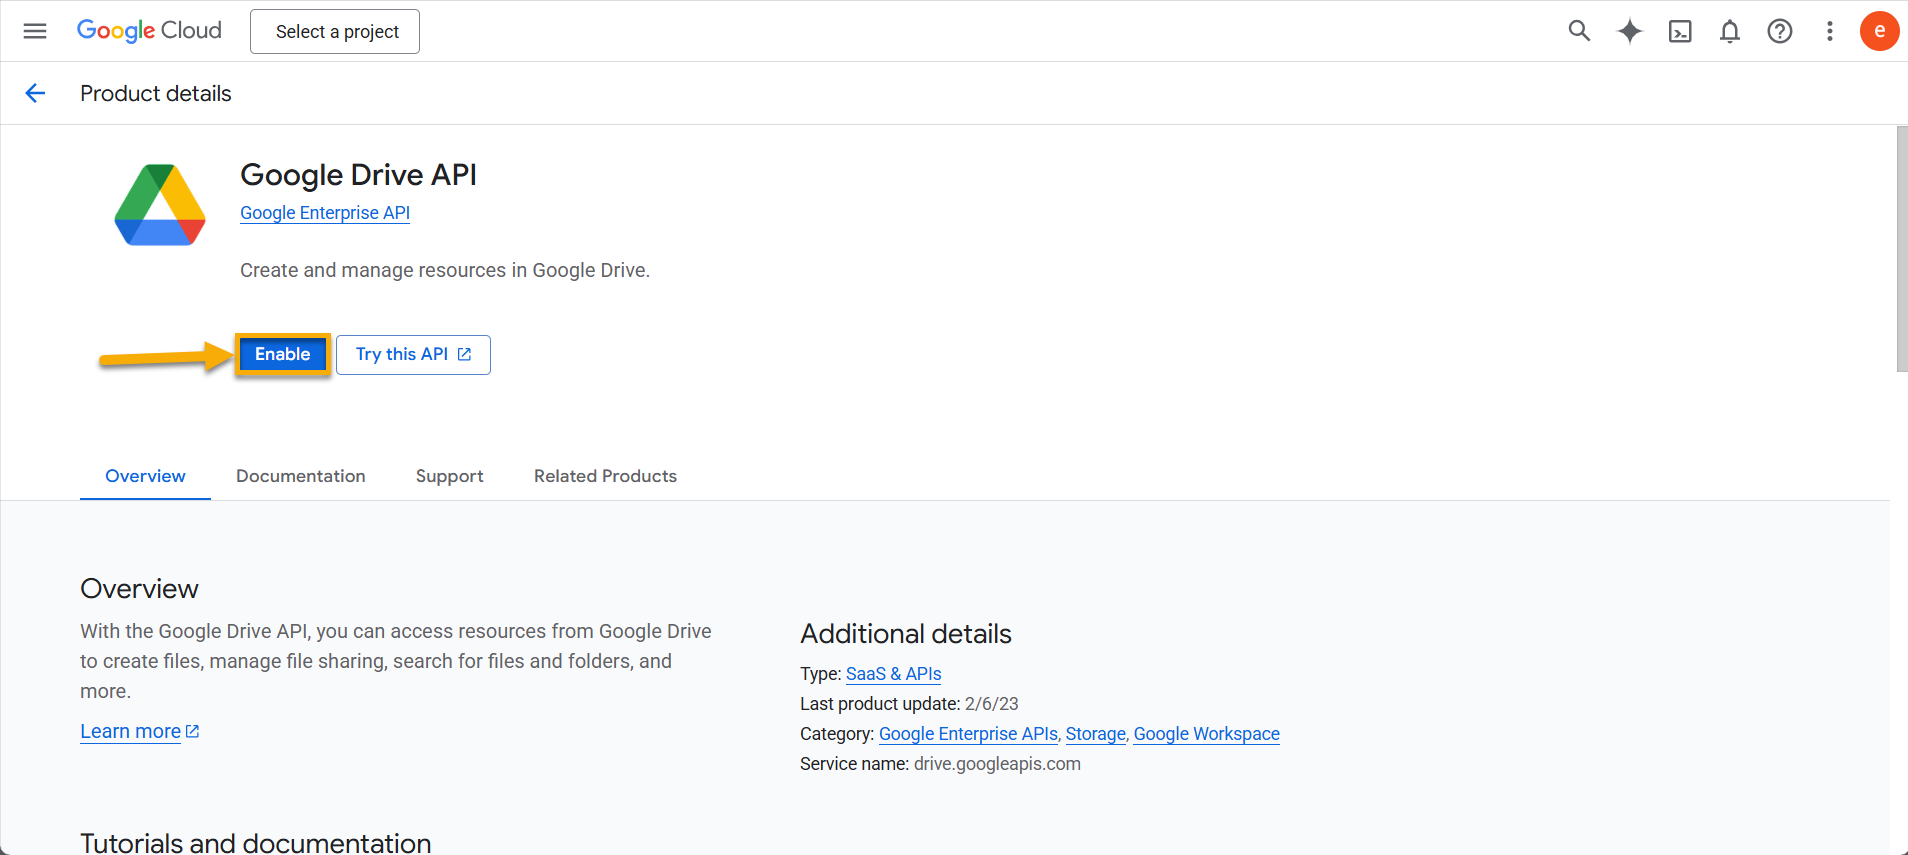Viewport: 1908px width, 855px height.
Task: Open the three-dot settings menu
Action: (x=1830, y=31)
